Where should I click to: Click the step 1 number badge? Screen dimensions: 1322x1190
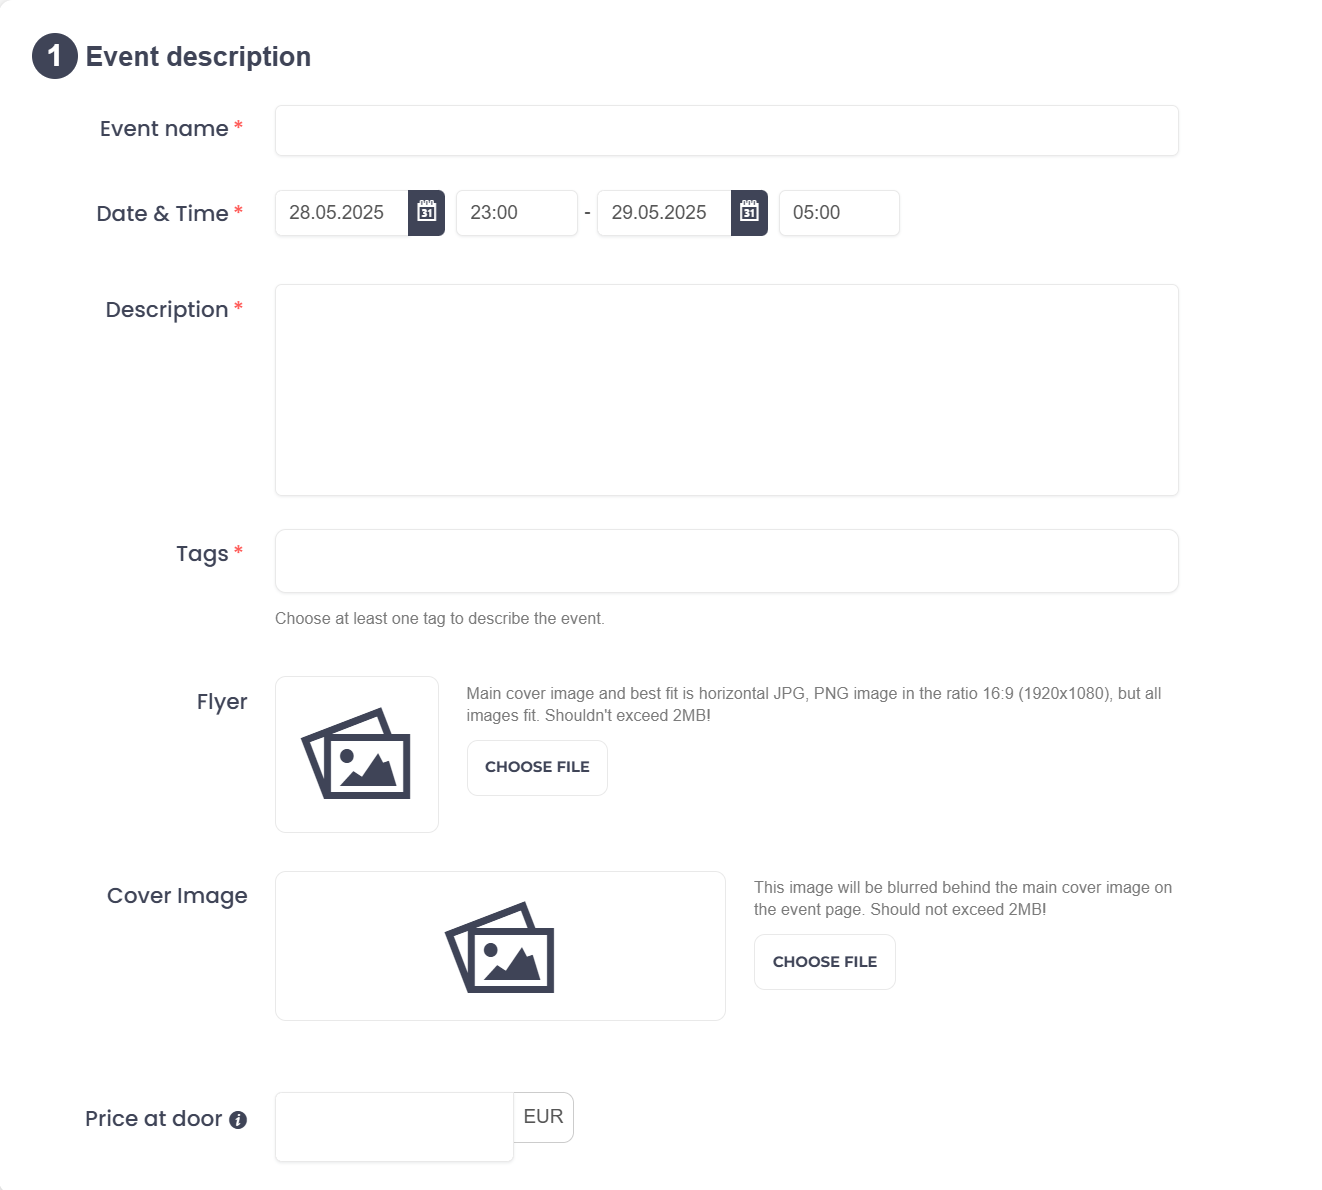click(54, 56)
